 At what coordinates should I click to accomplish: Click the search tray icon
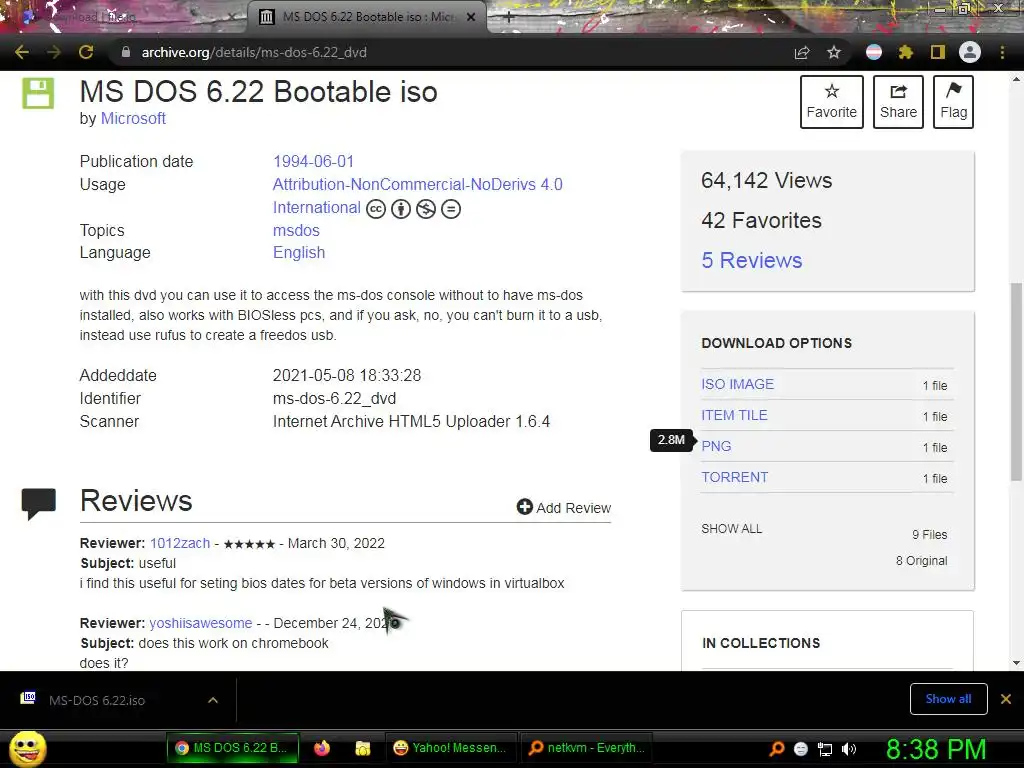(777, 748)
